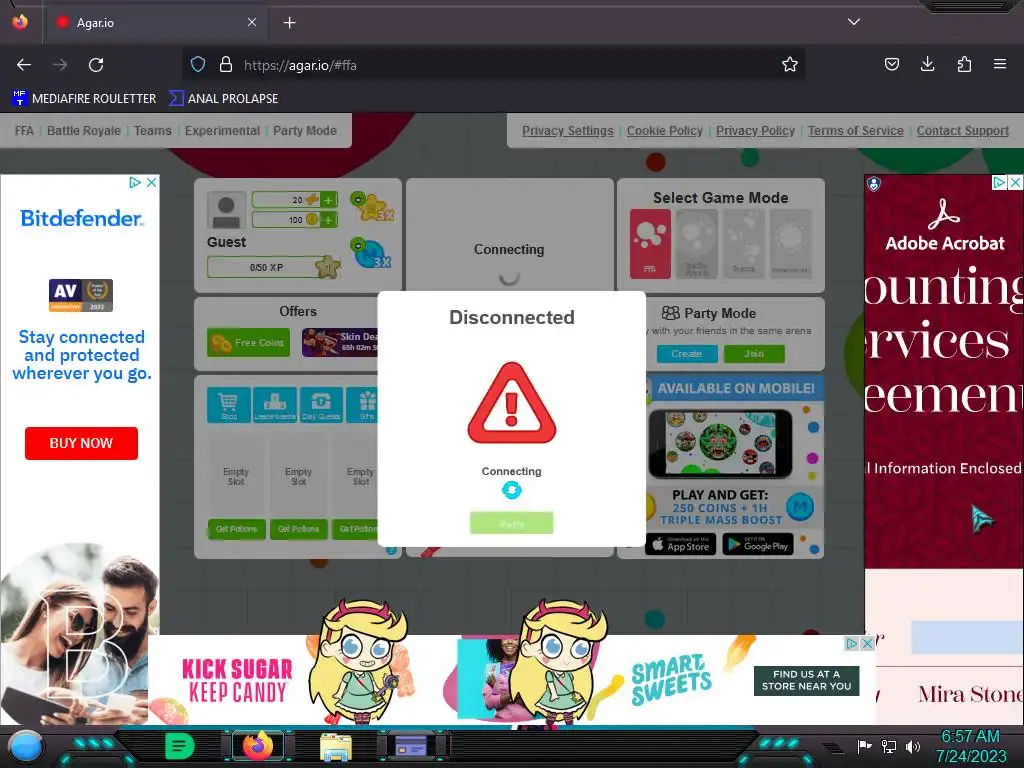Click the Party Mode Create button
1024x768 pixels.
coord(687,353)
